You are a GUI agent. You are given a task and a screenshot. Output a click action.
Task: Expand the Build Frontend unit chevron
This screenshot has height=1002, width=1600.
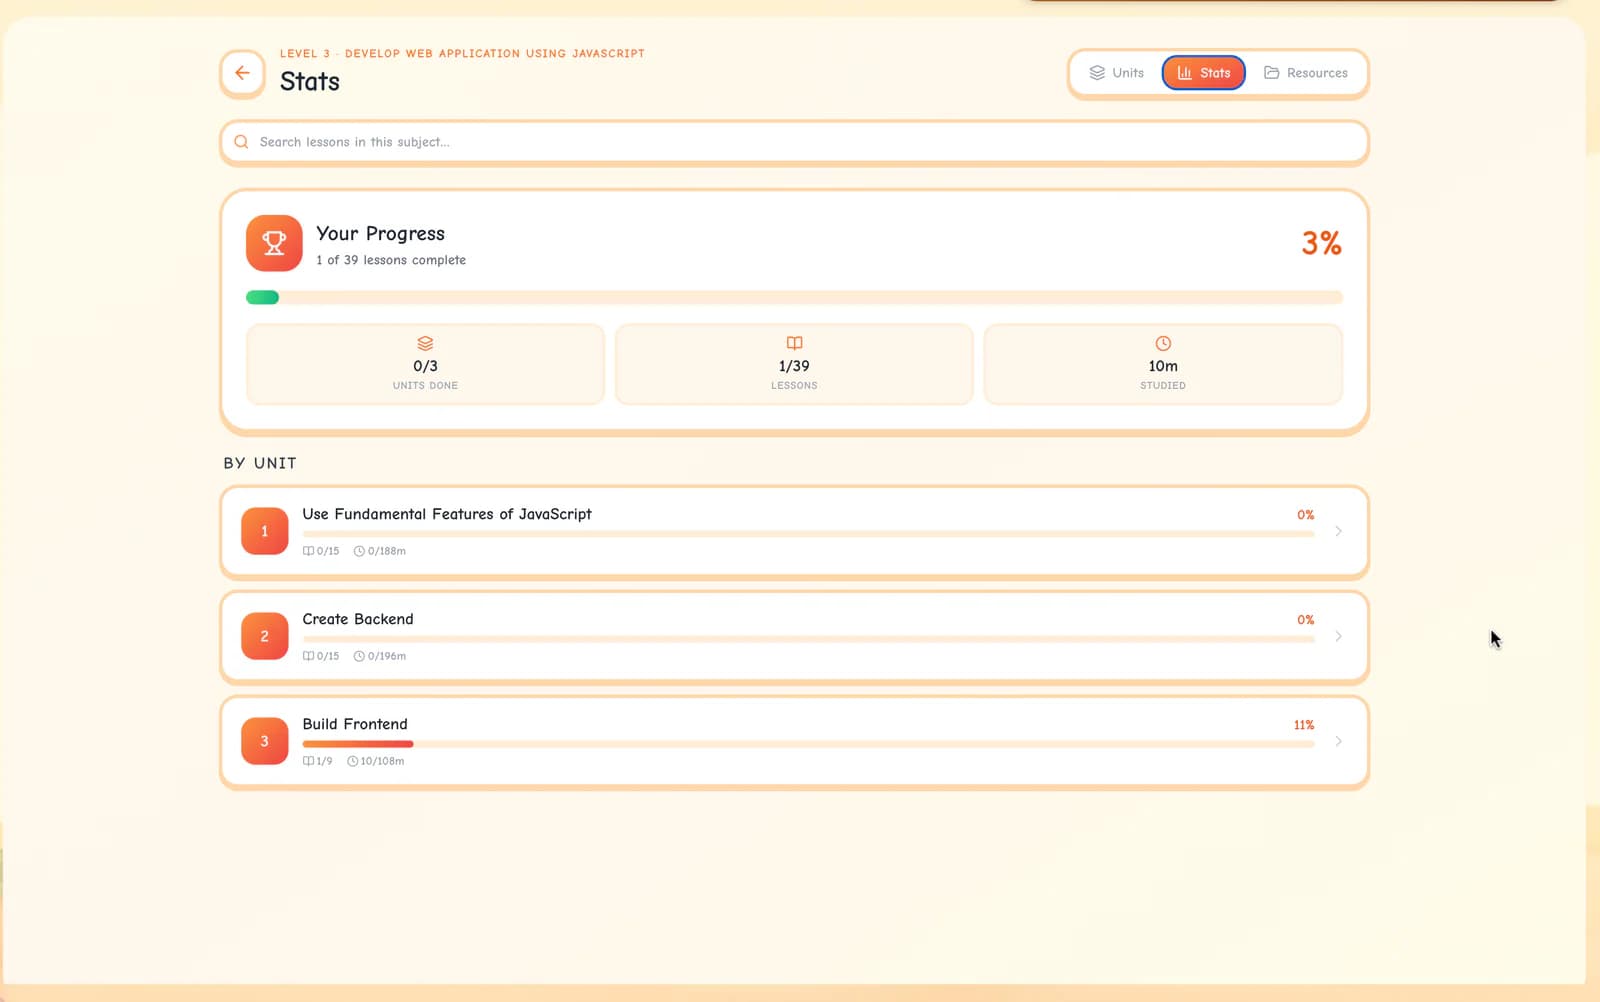click(1338, 741)
